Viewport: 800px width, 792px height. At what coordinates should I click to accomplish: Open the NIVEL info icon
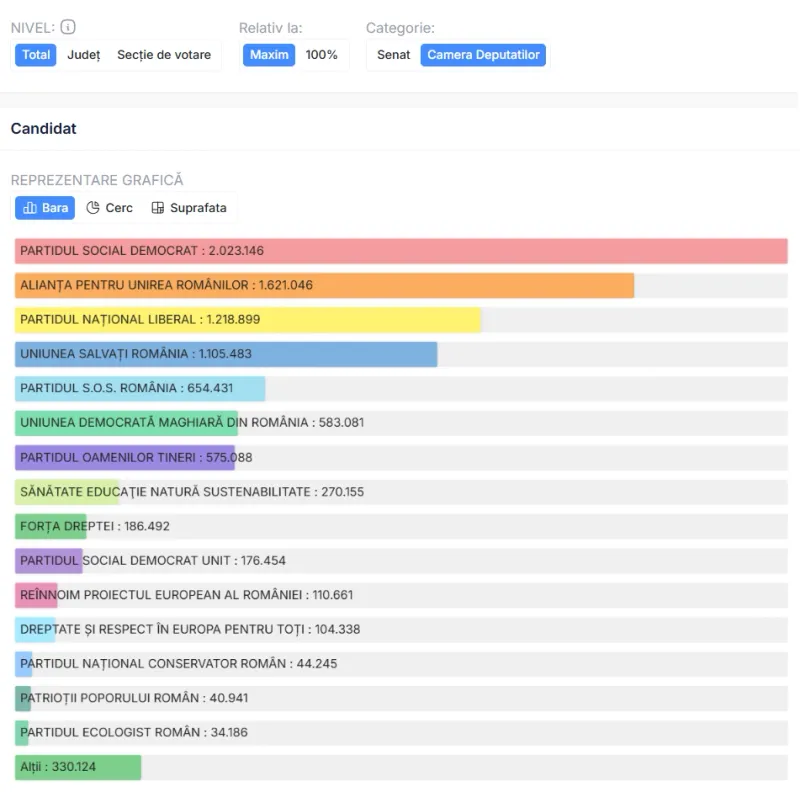point(68,27)
